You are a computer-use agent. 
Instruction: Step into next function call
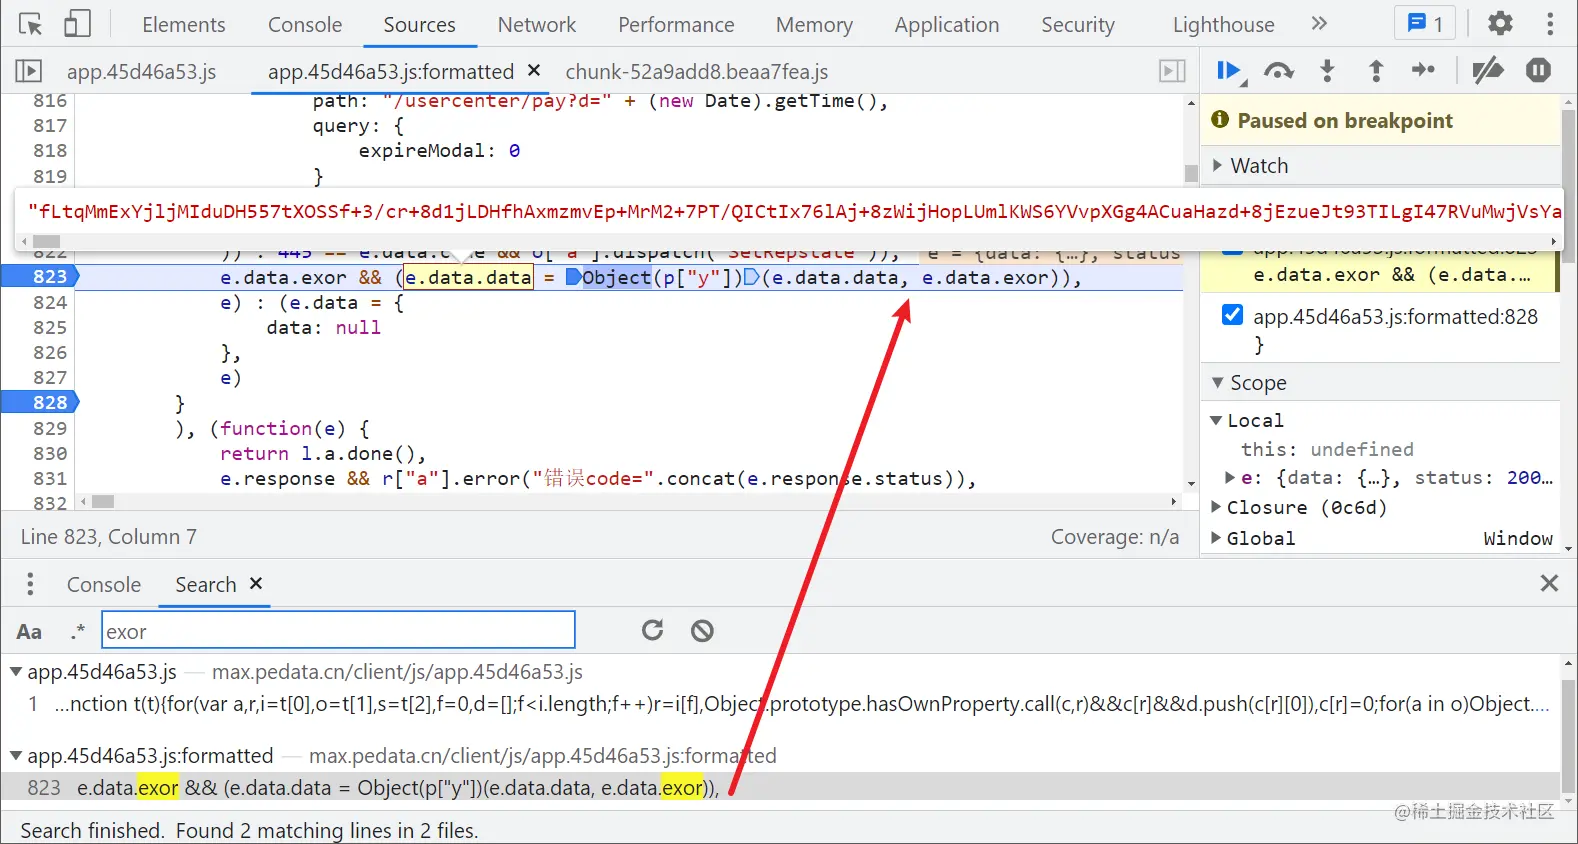coord(1327,71)
